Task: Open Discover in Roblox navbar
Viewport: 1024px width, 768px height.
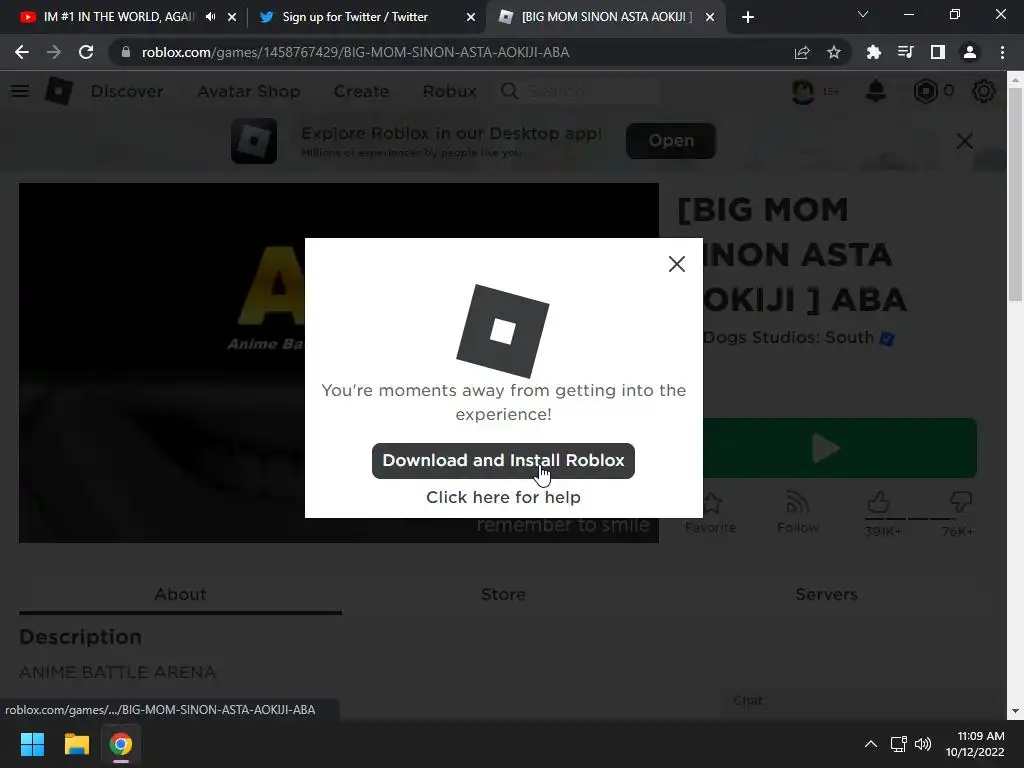Action: point(127,91)
